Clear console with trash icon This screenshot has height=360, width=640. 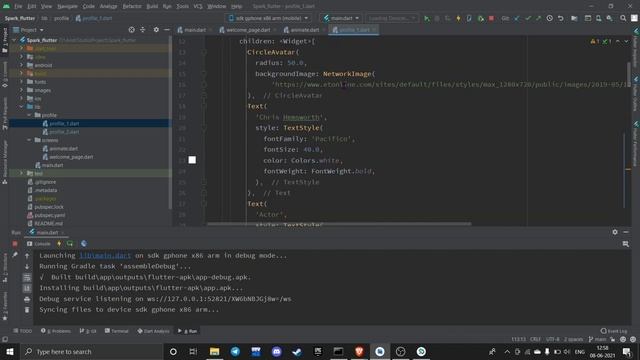tap(27, 310)
